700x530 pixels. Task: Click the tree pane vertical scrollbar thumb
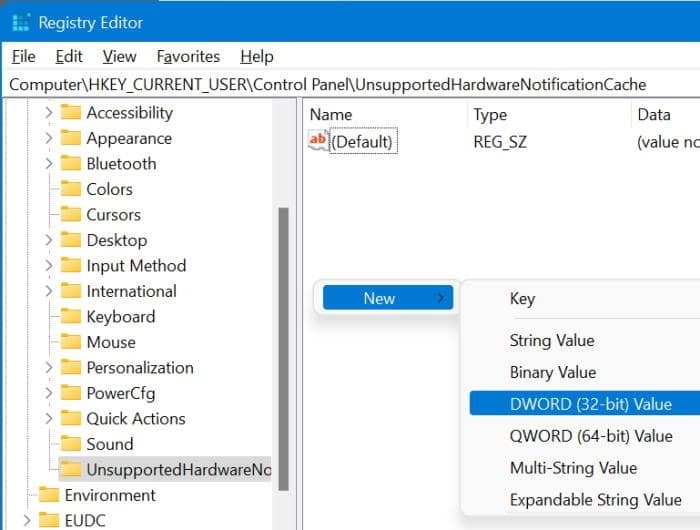coord(283,349)
